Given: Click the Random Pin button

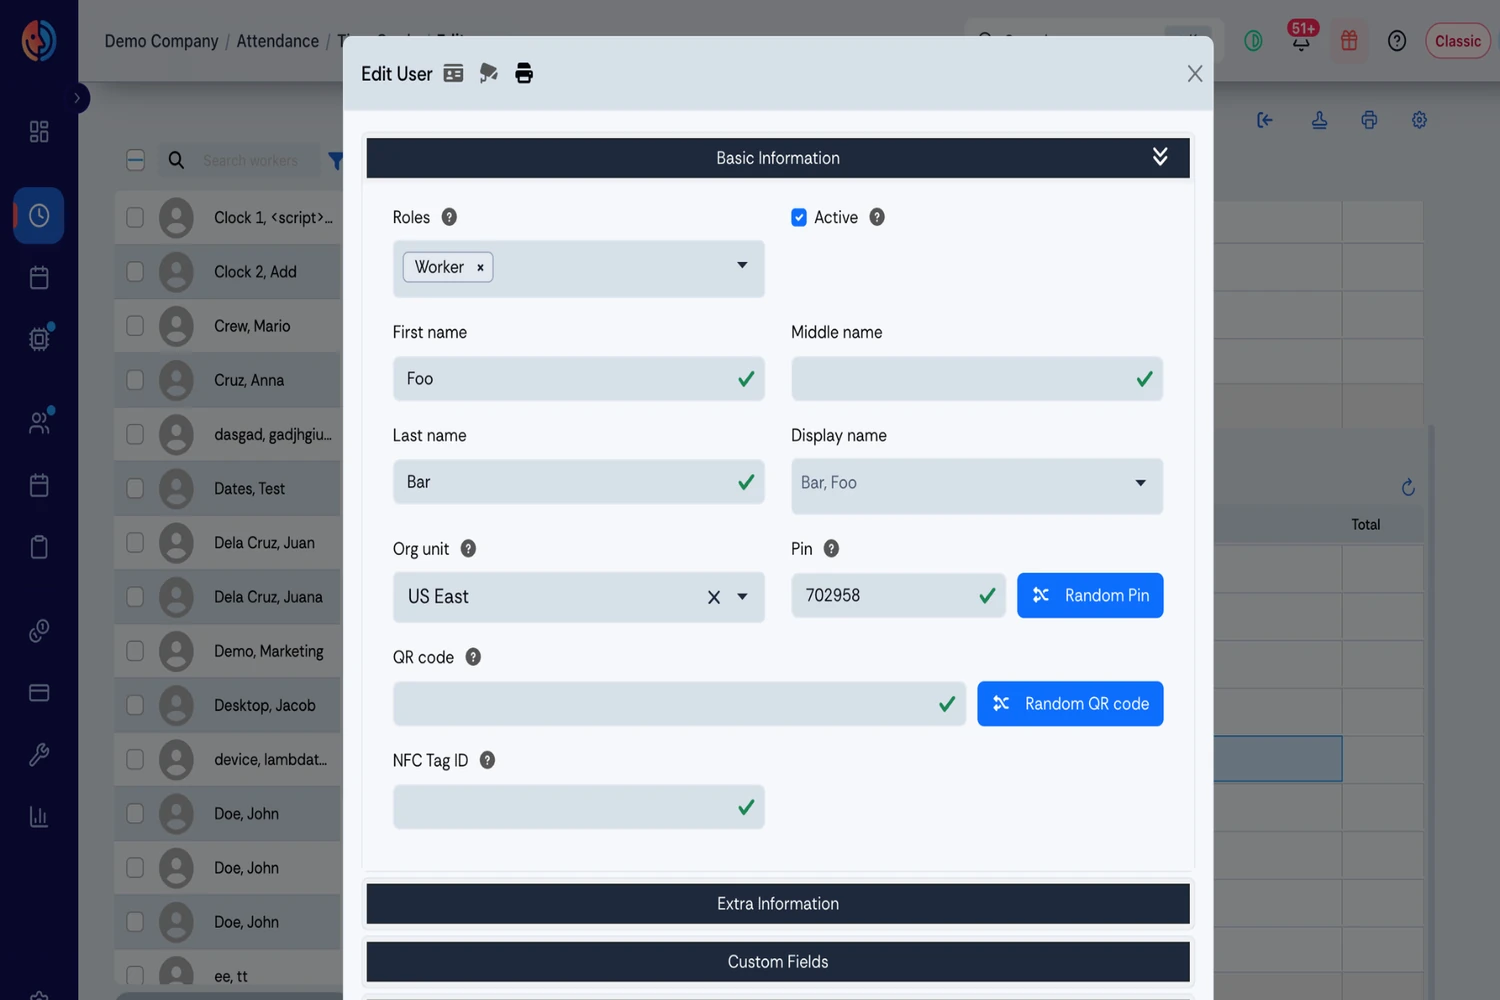Looking at the screenshot, I should pyautogui.click(x=1090, y=595).
